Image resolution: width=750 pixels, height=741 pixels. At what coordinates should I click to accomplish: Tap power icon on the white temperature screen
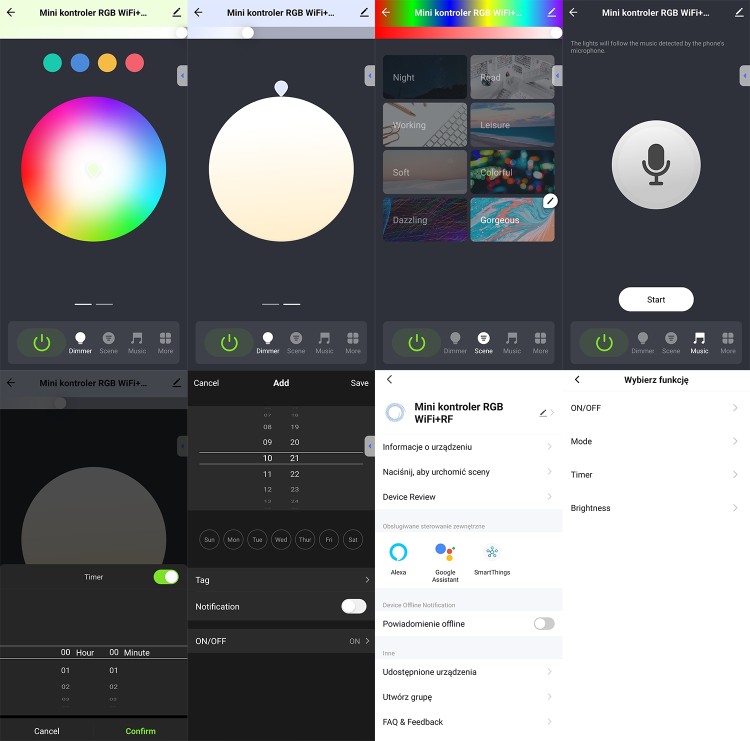[x=229, y=343]
